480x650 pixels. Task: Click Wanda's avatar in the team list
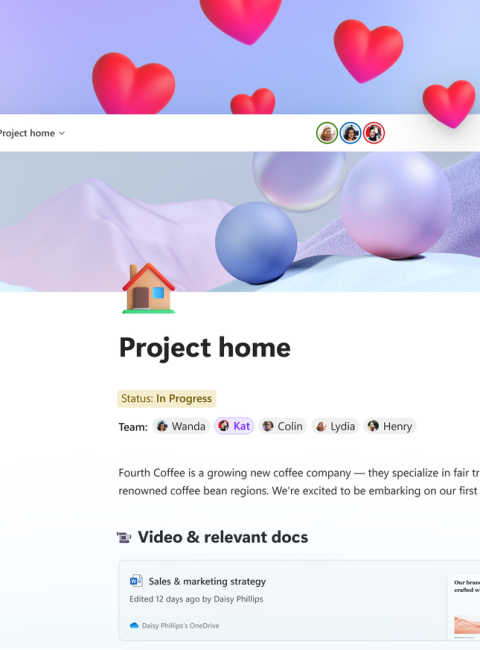pyautogui.click(x=162, y=426)
